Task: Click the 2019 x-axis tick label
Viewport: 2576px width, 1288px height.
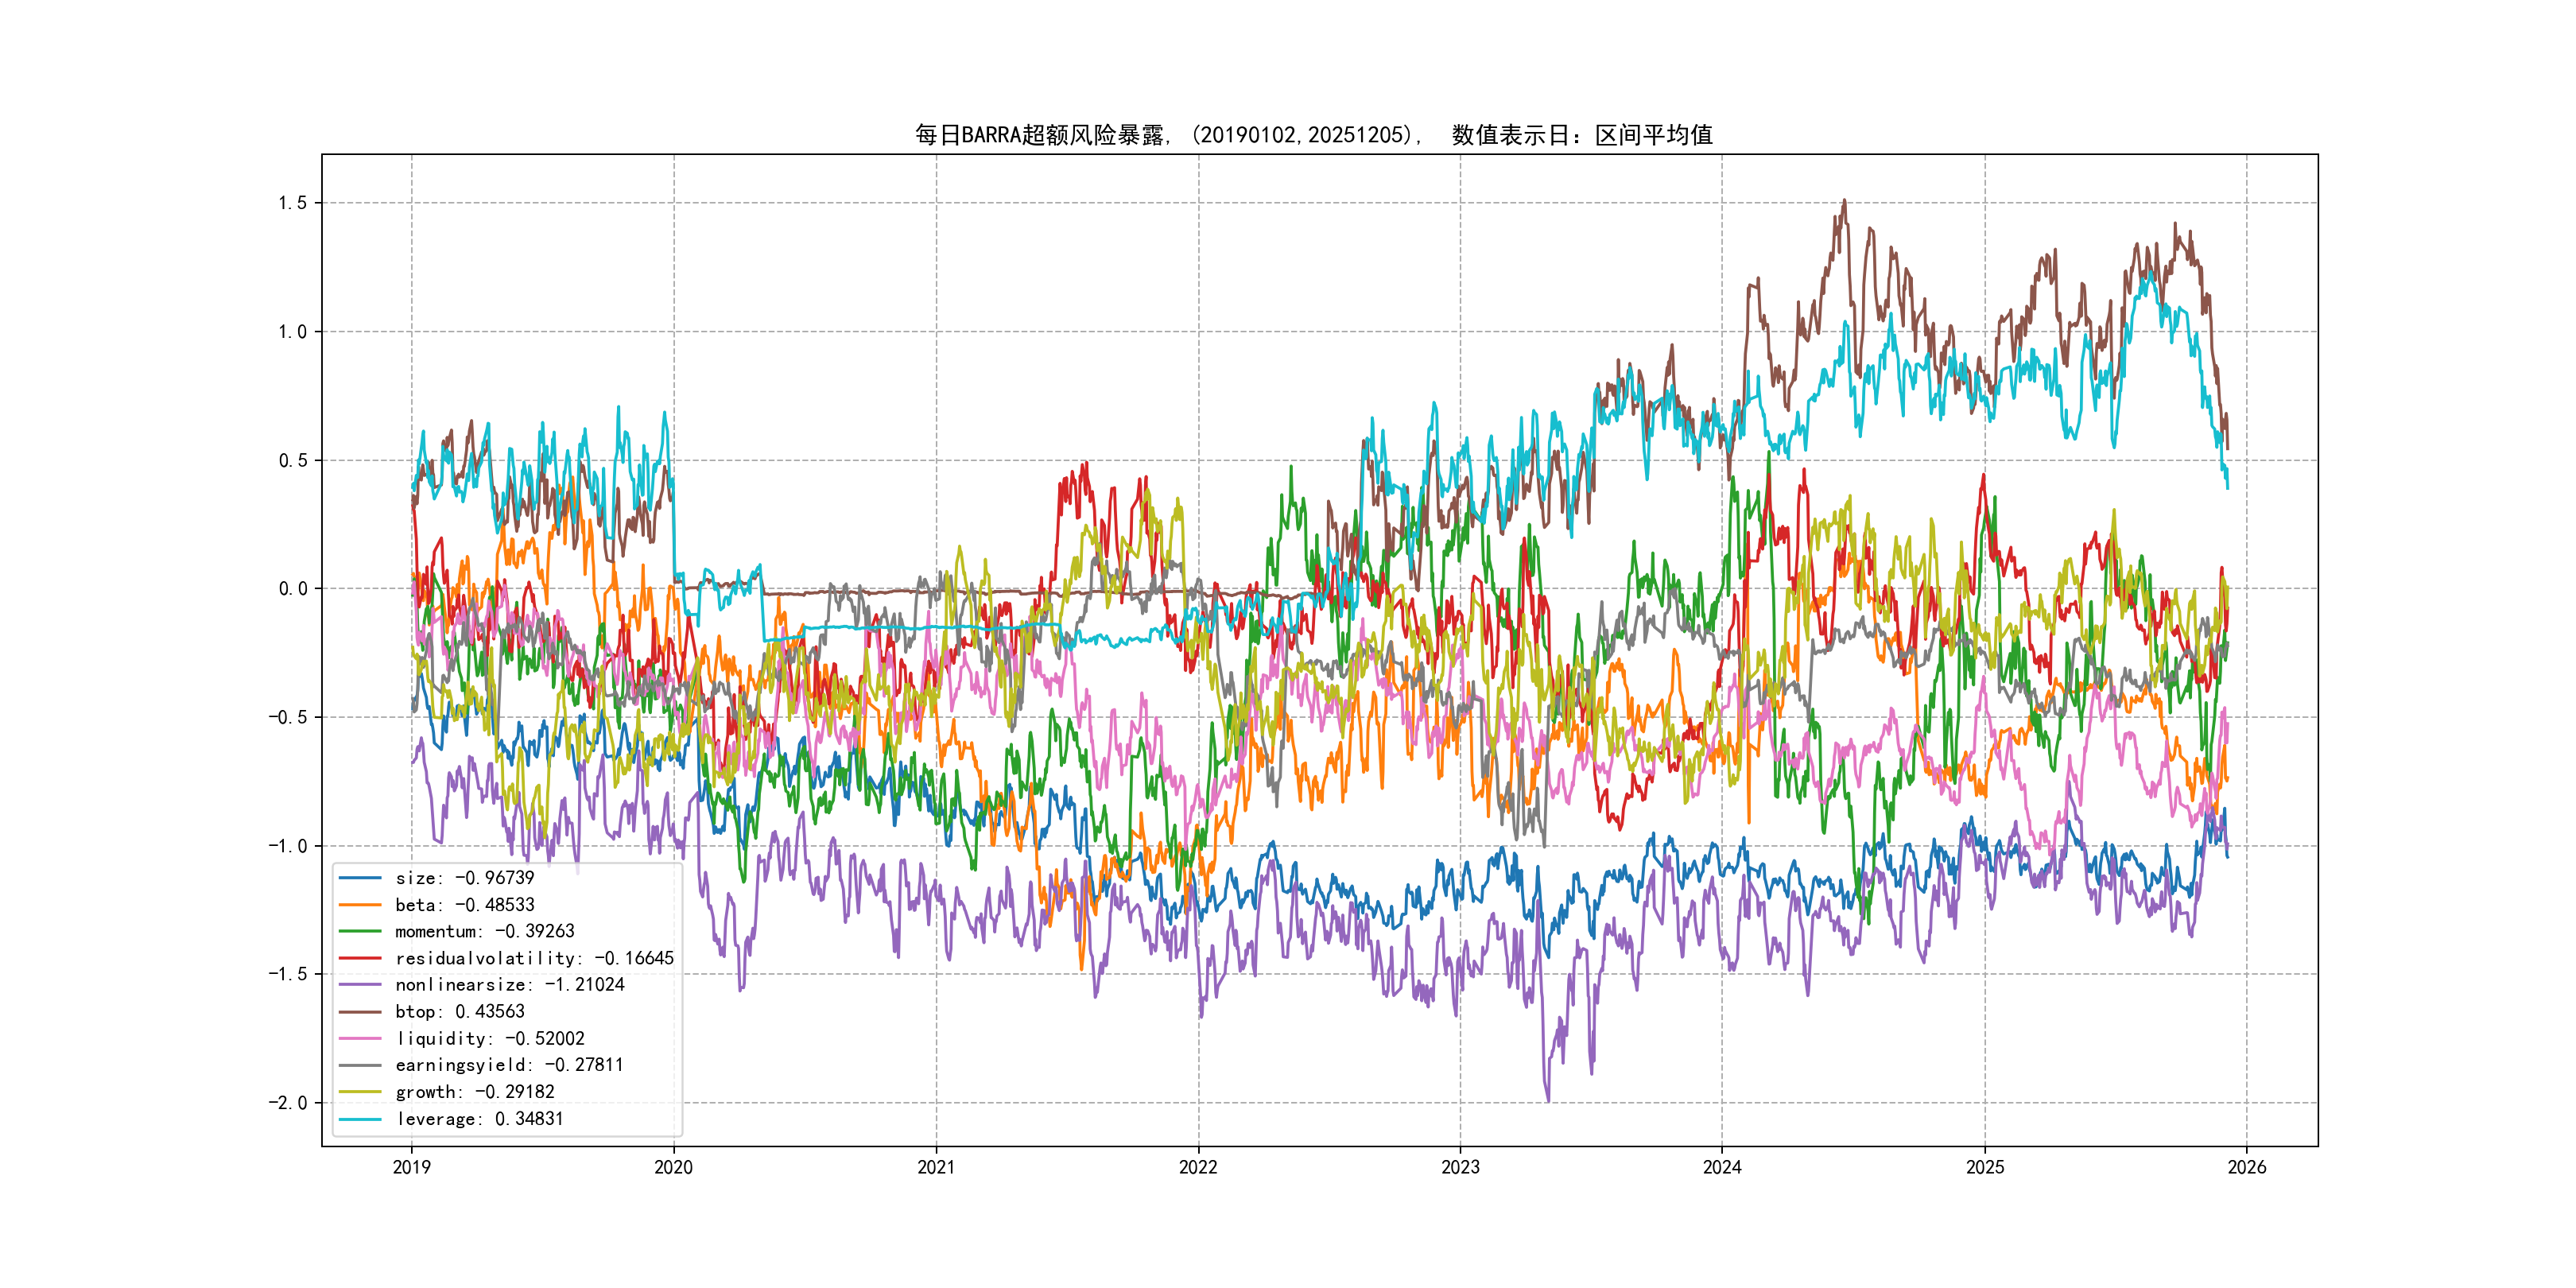Action: pos(412,1167)
